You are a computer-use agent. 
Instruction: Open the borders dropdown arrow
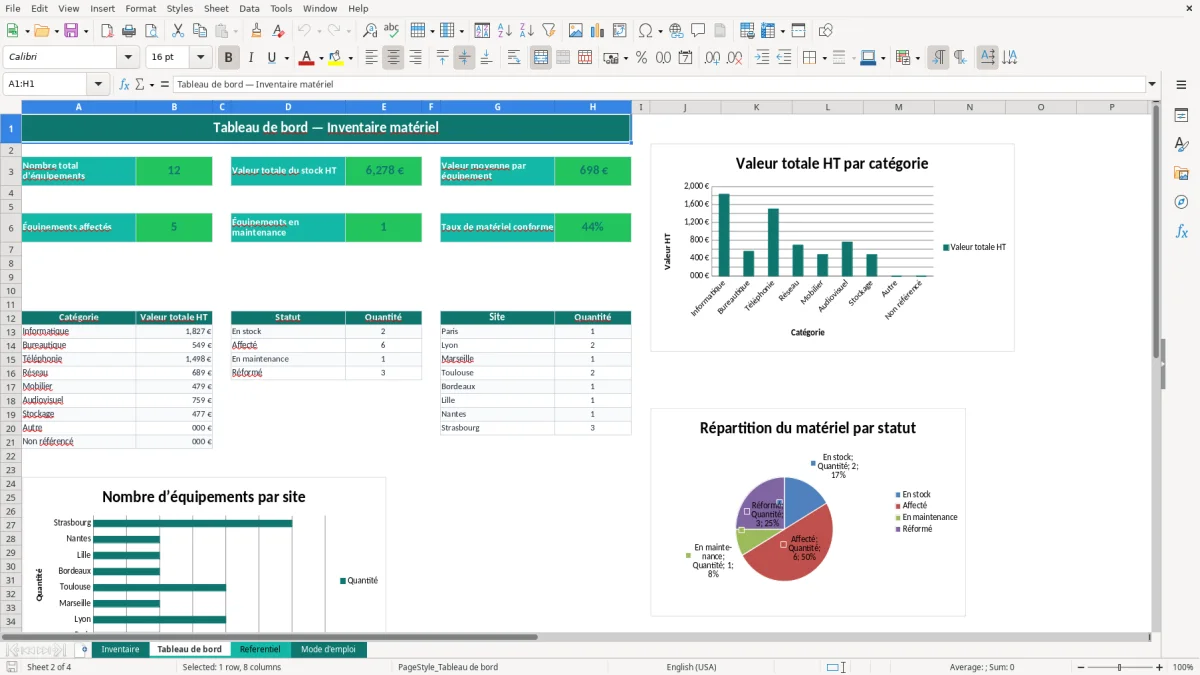824,58
